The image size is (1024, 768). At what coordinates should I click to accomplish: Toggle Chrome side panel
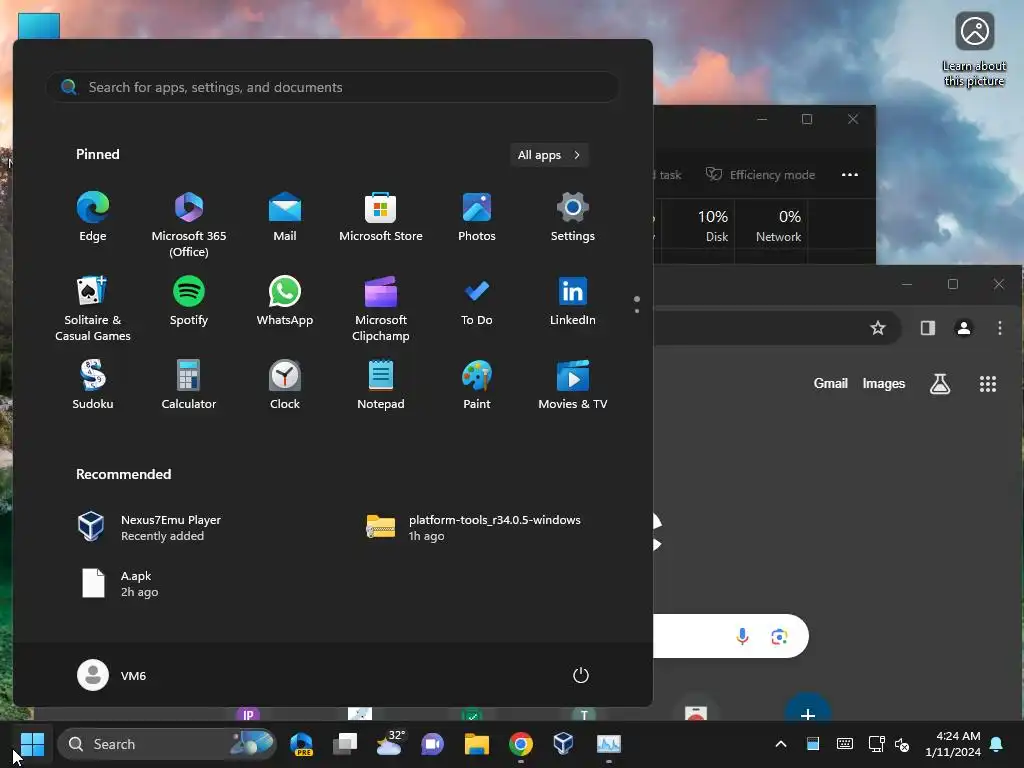[x=928, y=328]
